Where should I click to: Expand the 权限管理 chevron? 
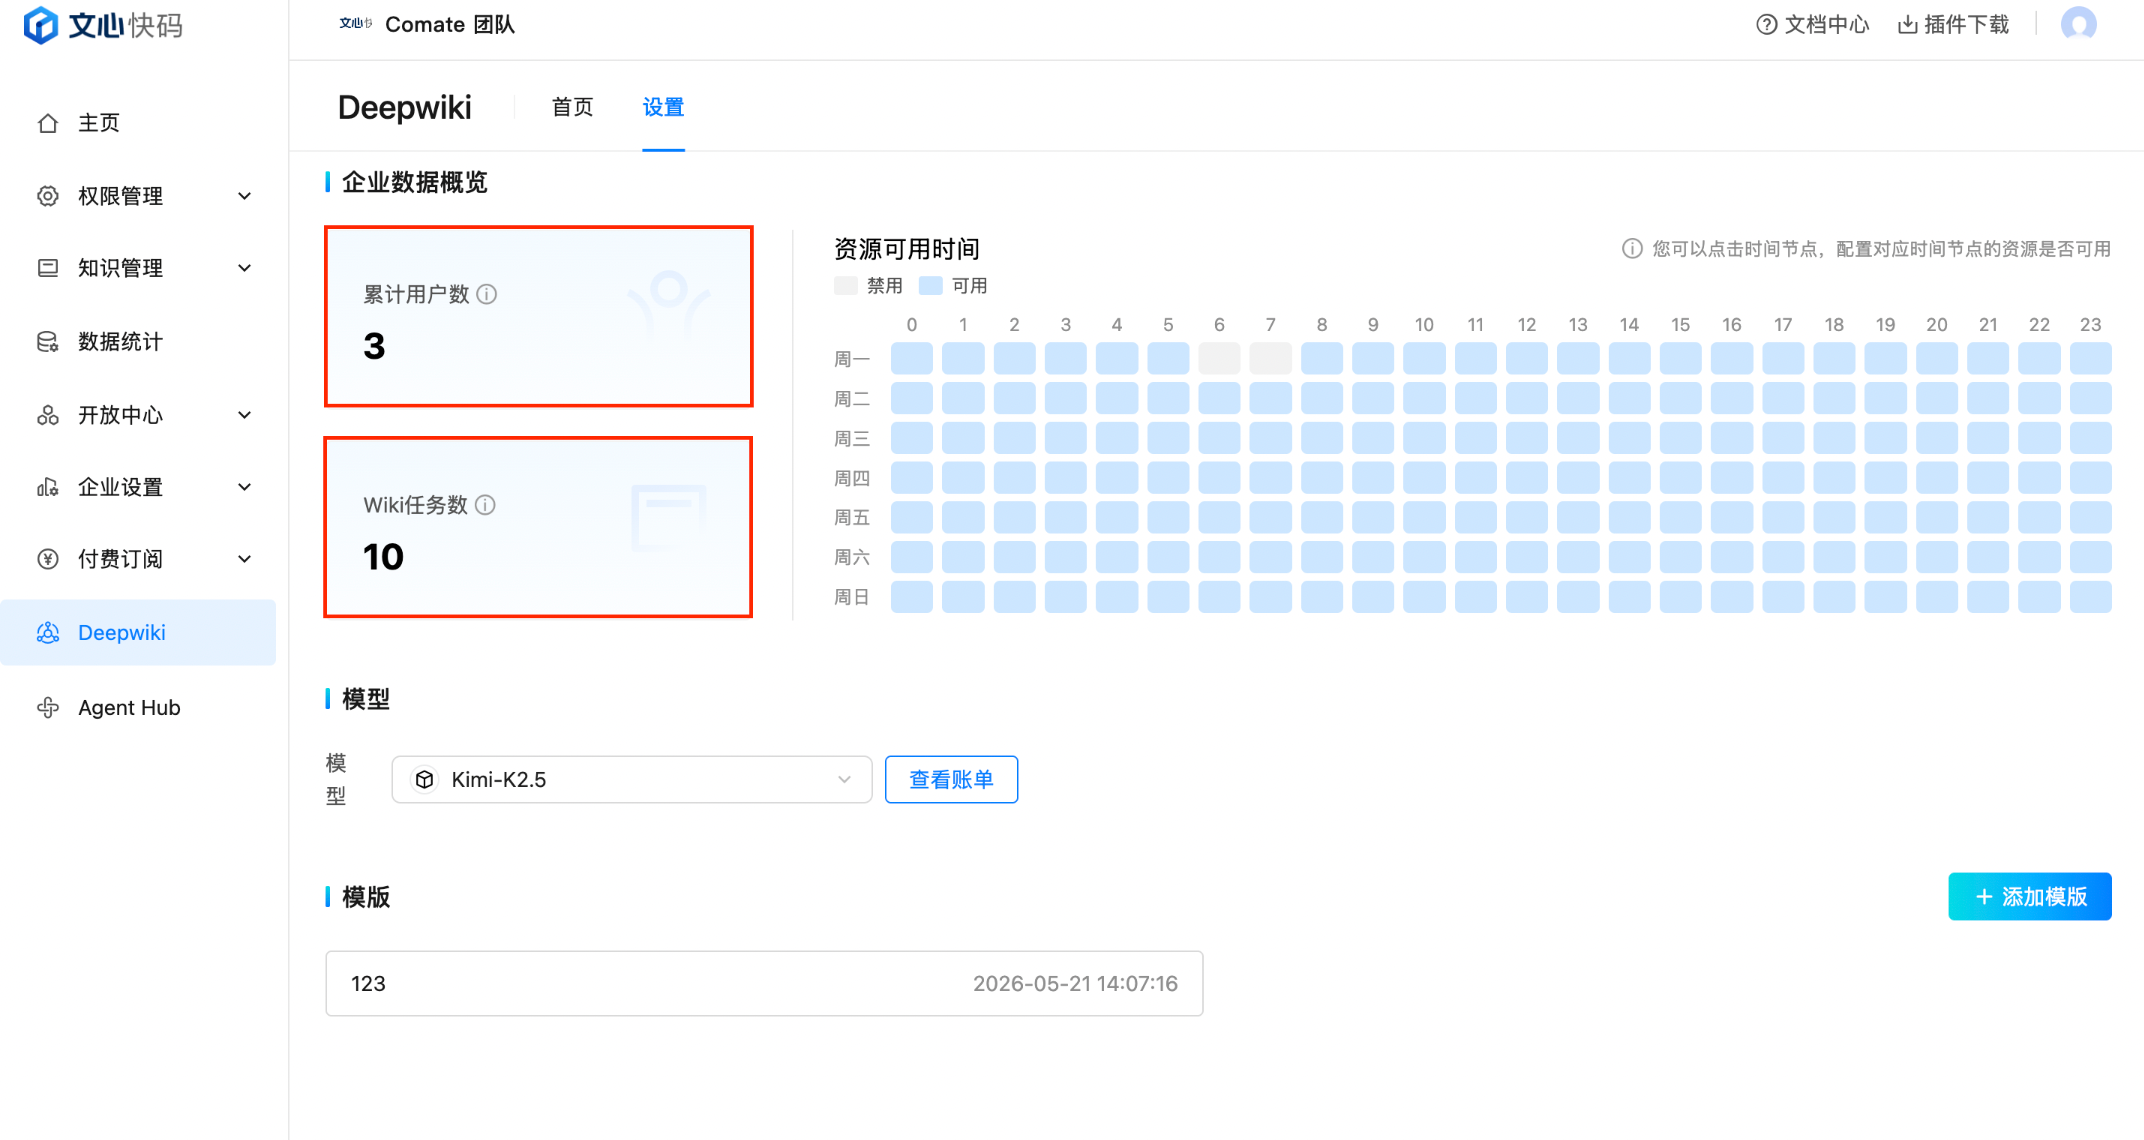tap(245, 196)
